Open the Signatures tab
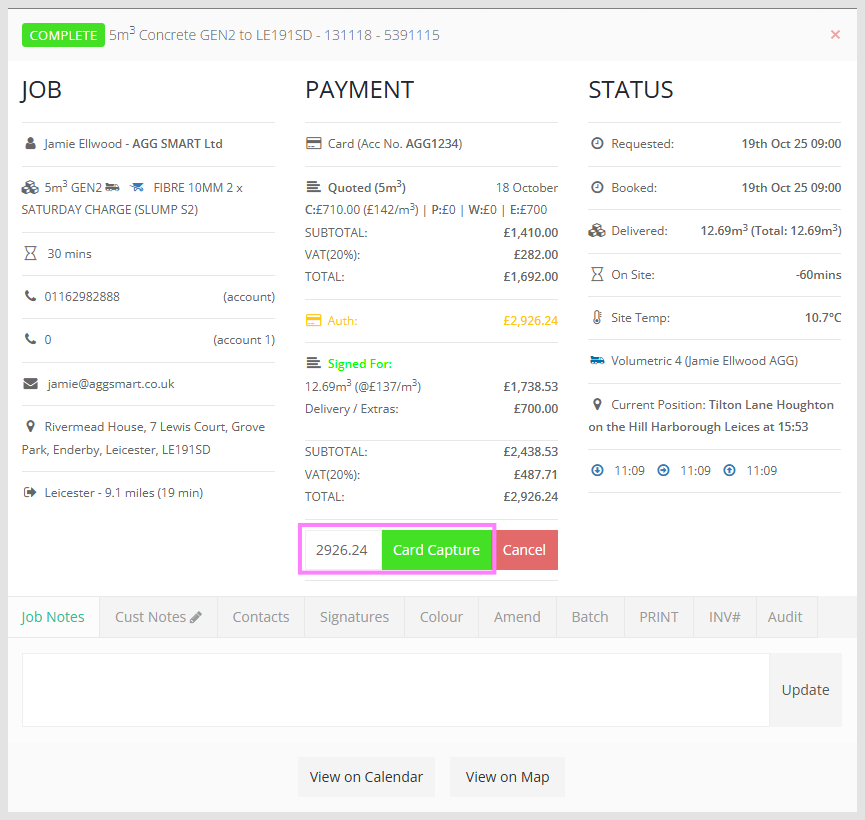865x820 pixels. point(354,617)
